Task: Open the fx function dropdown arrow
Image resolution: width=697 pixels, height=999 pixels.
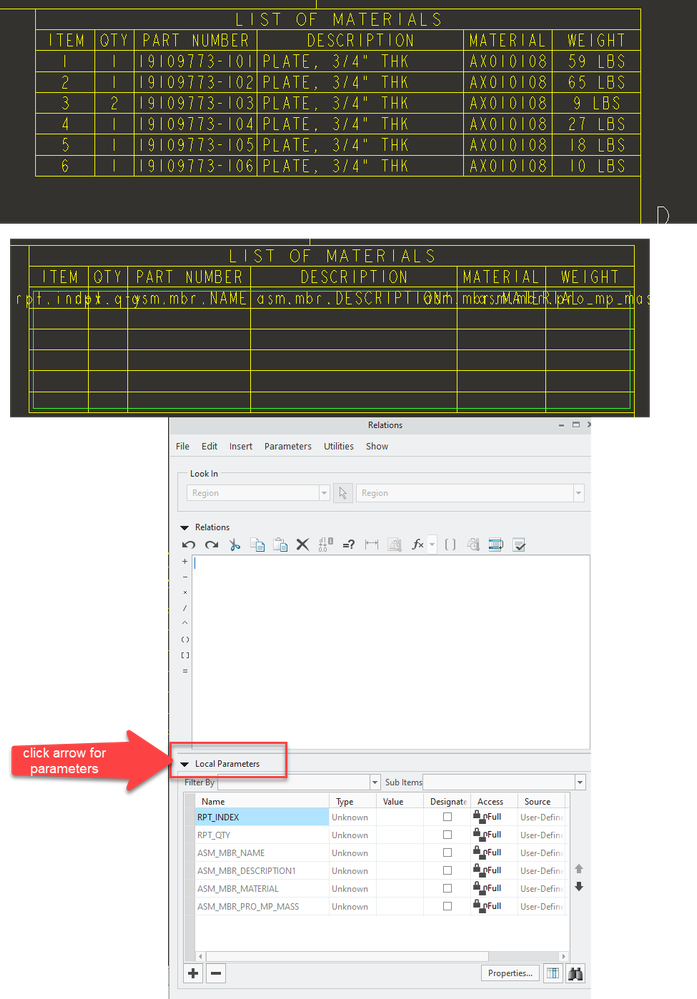Action: (433, 545)
